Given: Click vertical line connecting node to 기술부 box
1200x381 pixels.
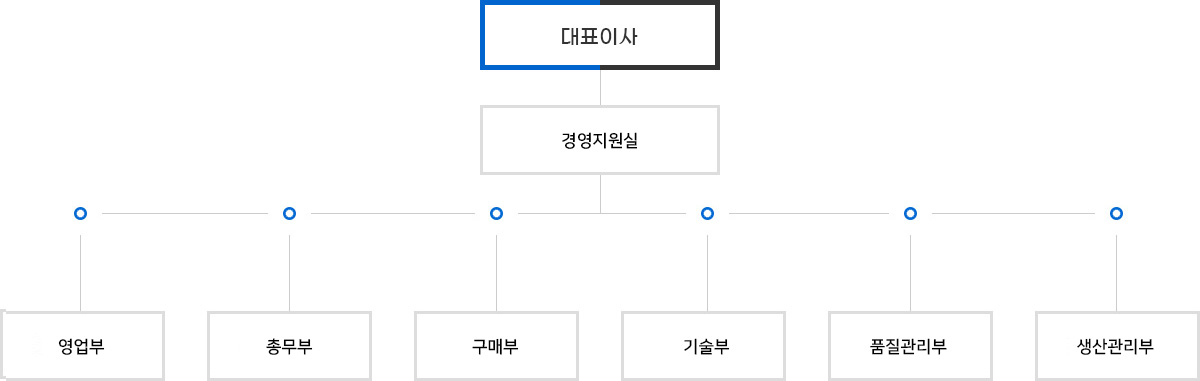Looking at the screenshot, I should [707, 273].
